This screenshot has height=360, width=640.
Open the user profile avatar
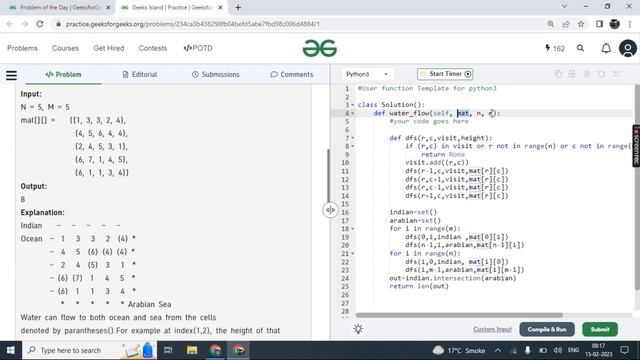click(x=628, y=48)
